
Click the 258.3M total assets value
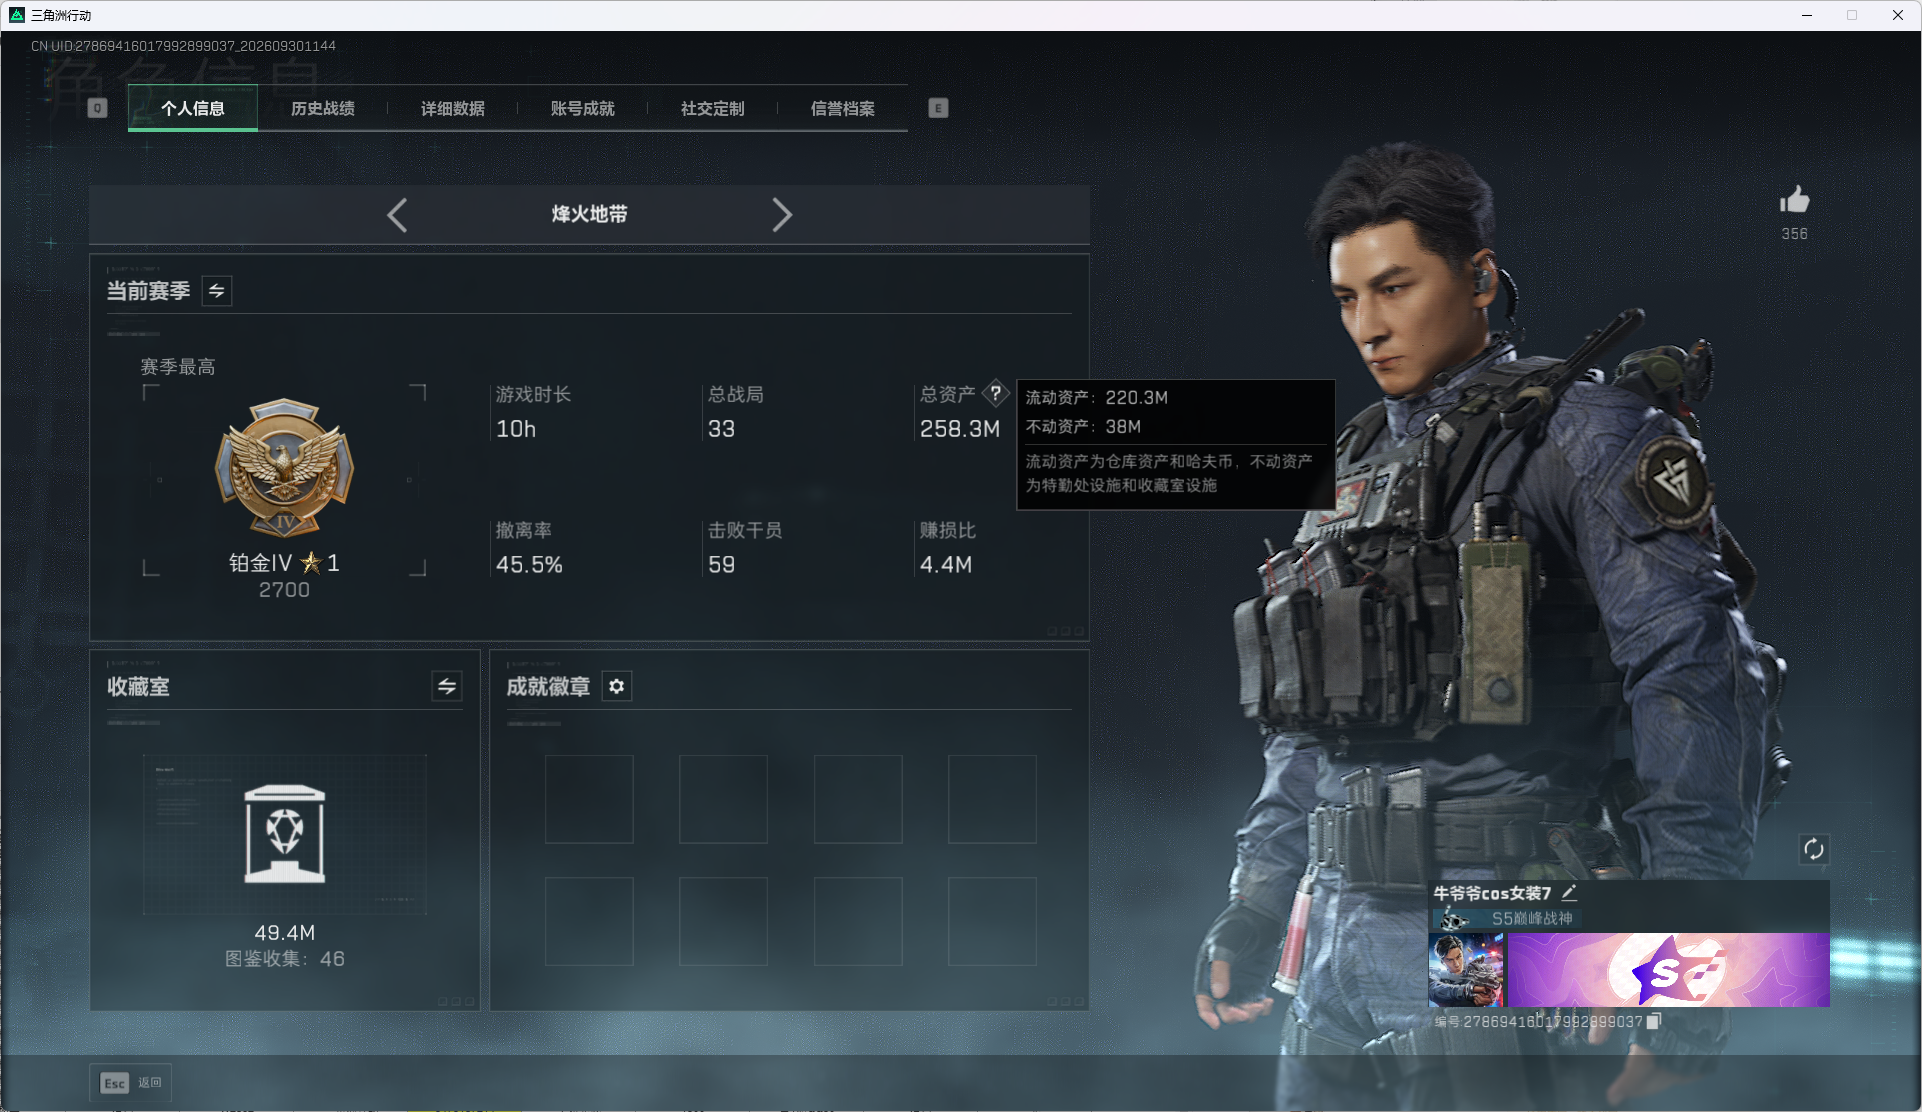point(960,429)
